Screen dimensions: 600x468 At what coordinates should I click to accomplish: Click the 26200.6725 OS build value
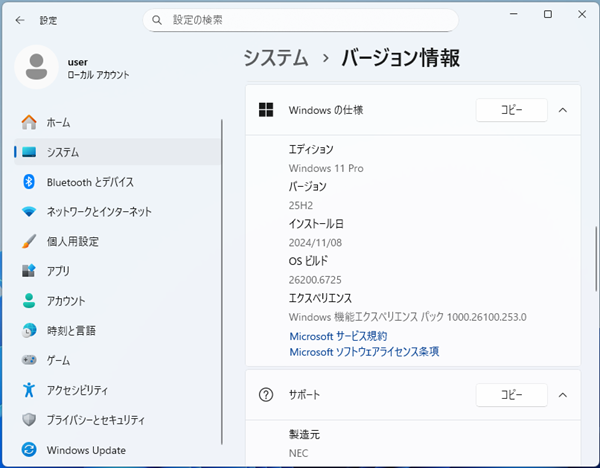coord(315,280)
